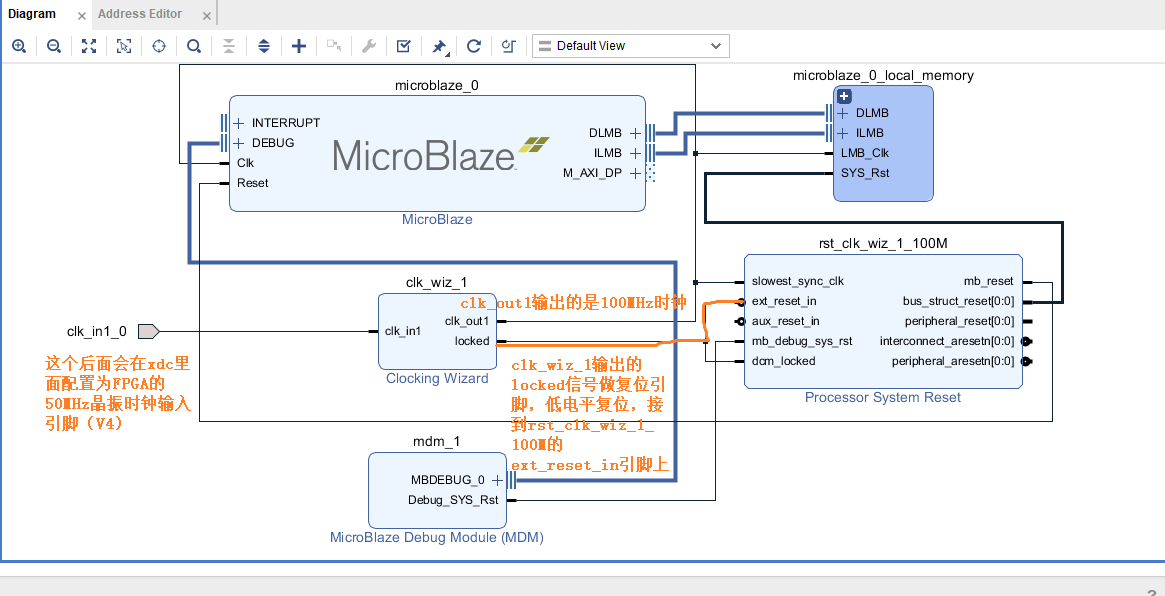Expand pins on microblaze_0_local_memory block
This screenshot has height=596, width=1165.
844,96
